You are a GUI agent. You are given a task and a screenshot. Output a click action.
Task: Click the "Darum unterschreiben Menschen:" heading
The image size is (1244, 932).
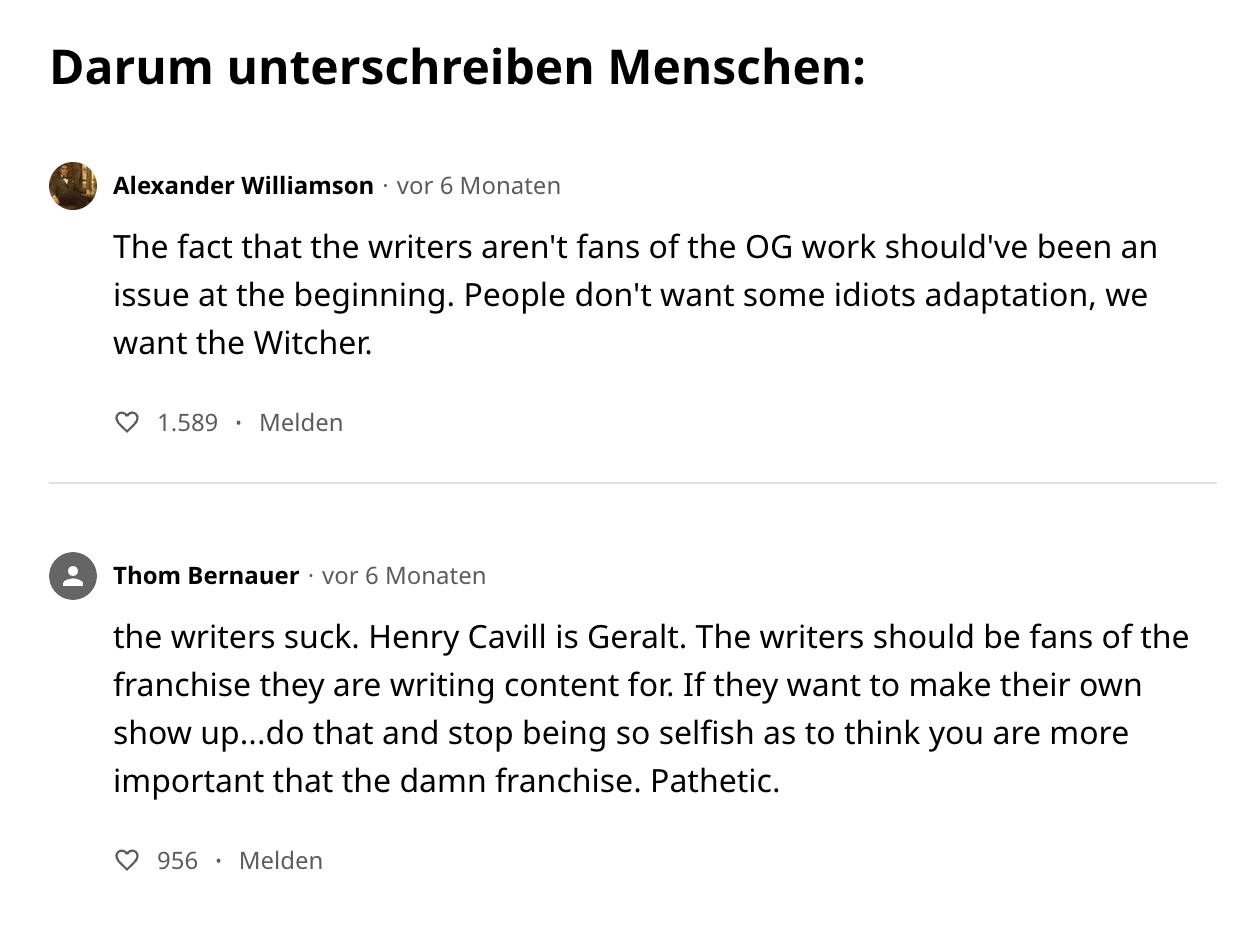pos(457,68)
